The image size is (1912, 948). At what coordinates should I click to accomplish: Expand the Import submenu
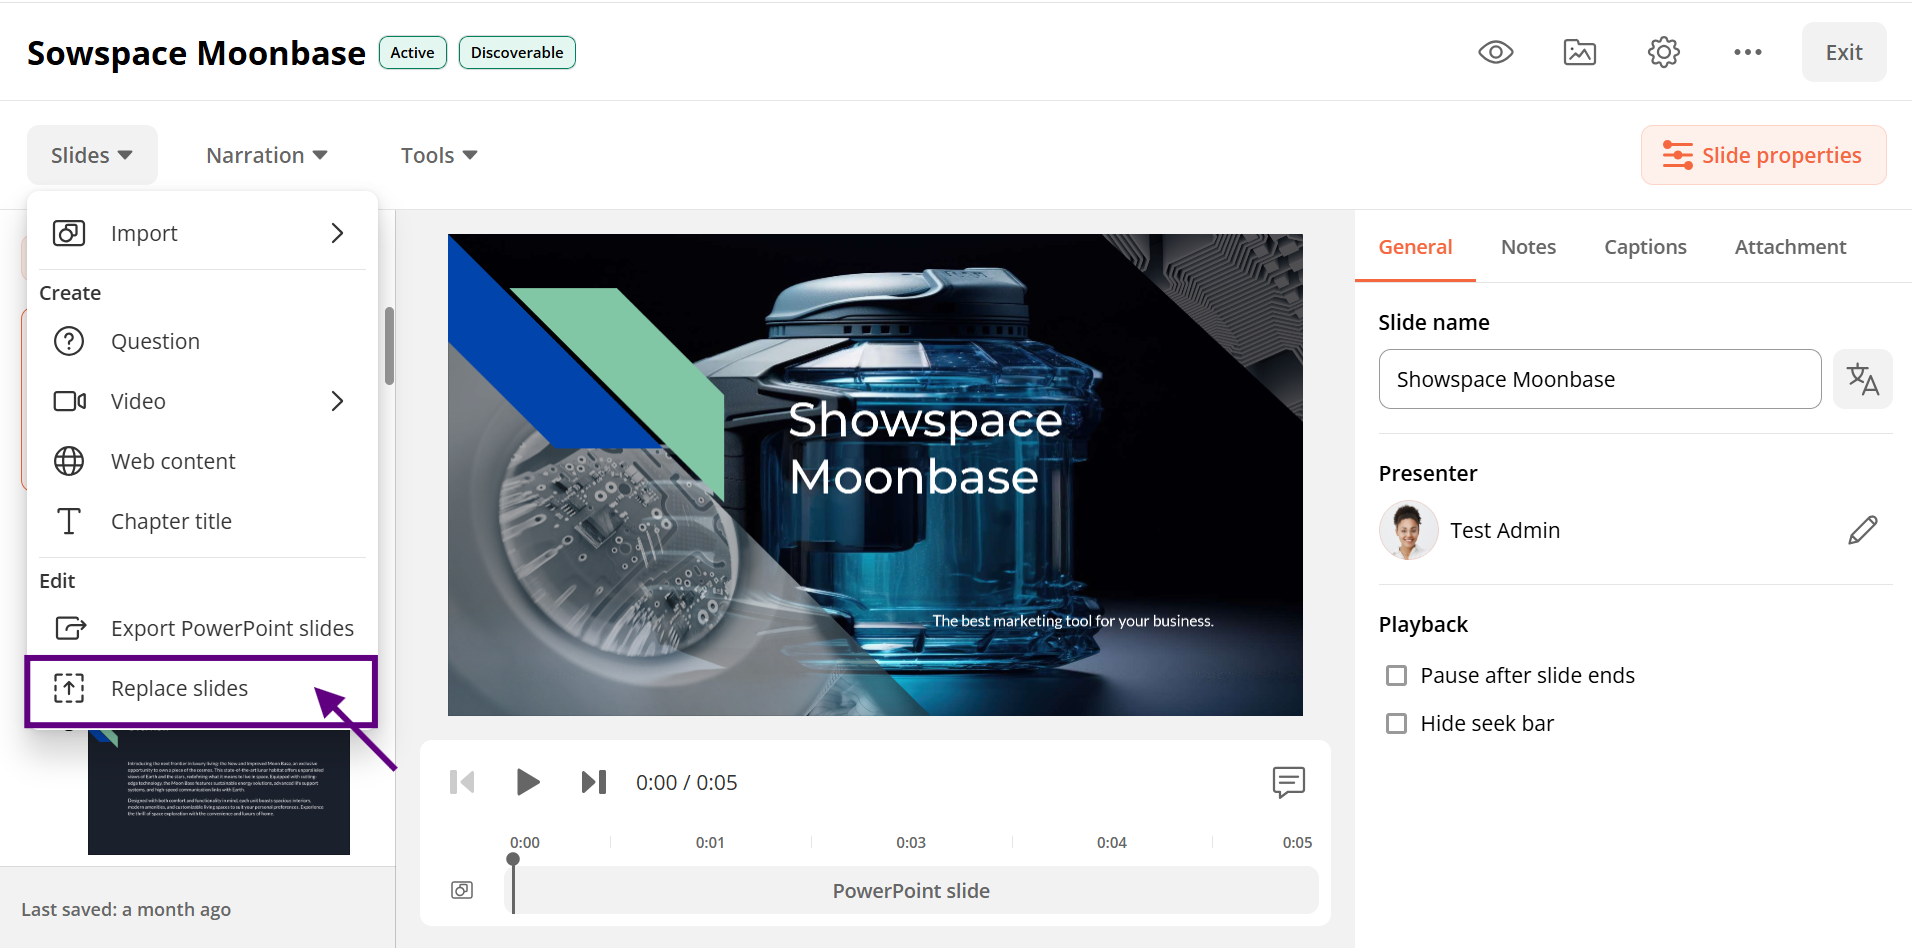click(x=202, y=233)
